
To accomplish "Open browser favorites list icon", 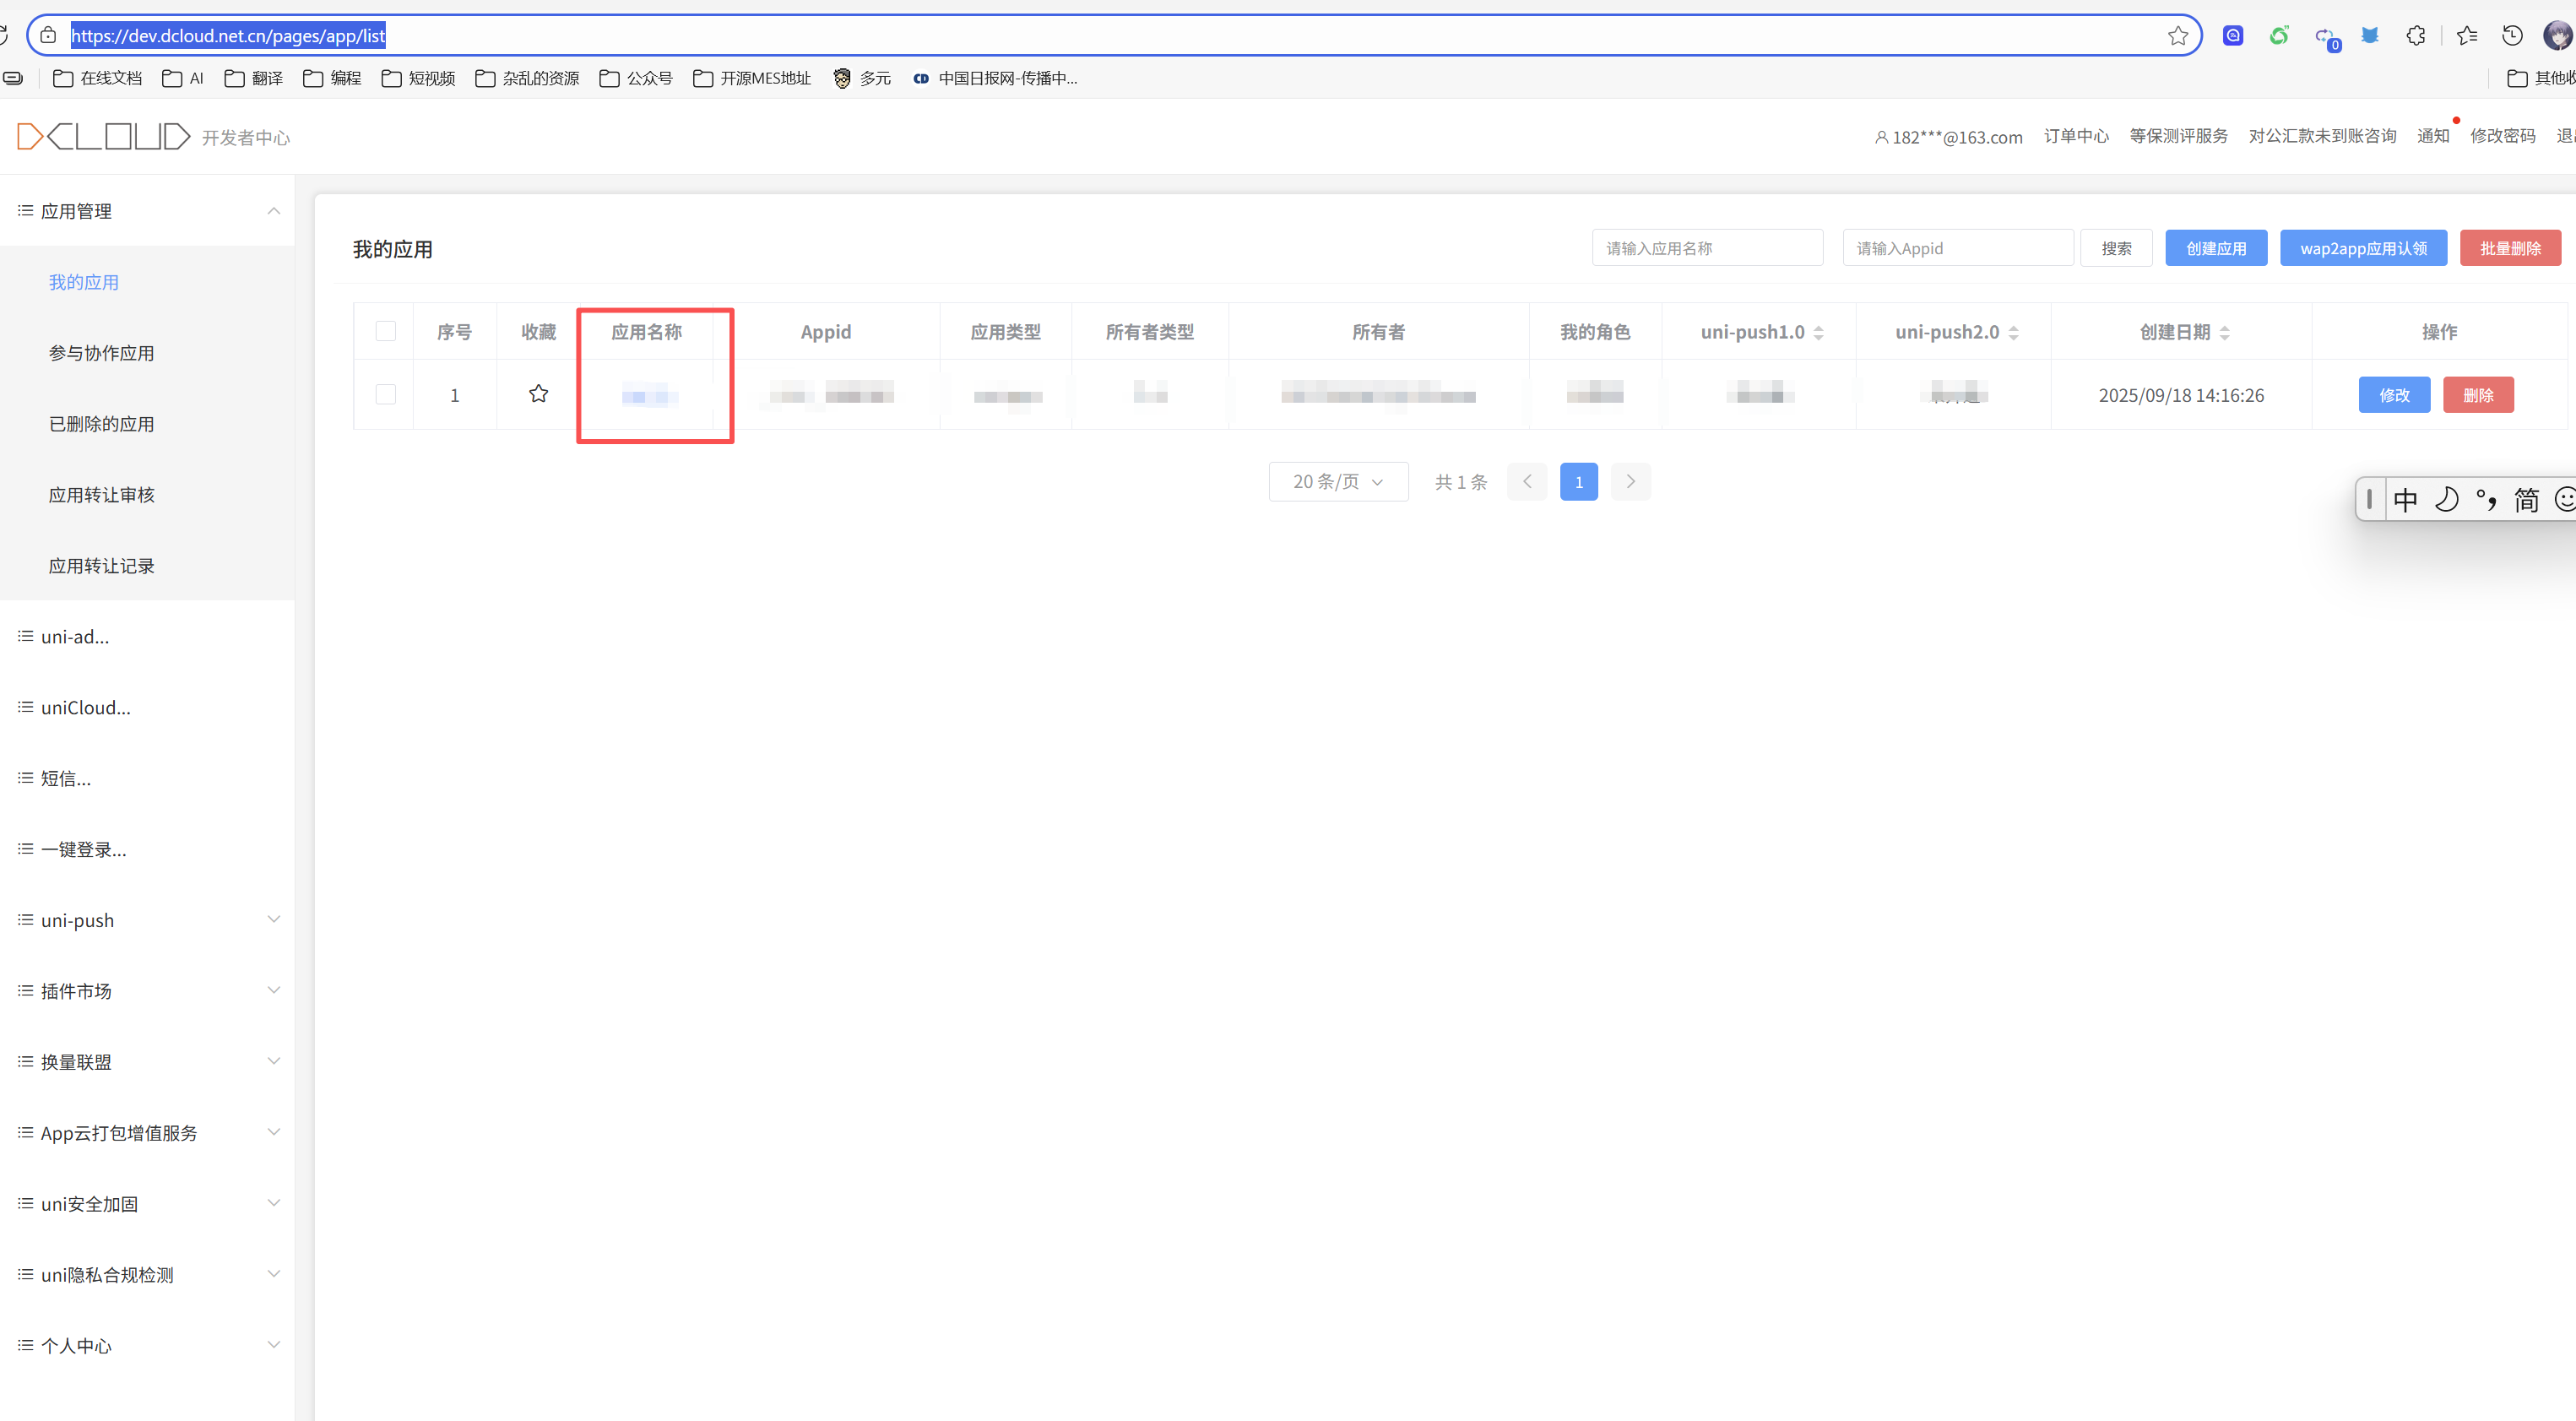I will click(x=2466, y=36).
